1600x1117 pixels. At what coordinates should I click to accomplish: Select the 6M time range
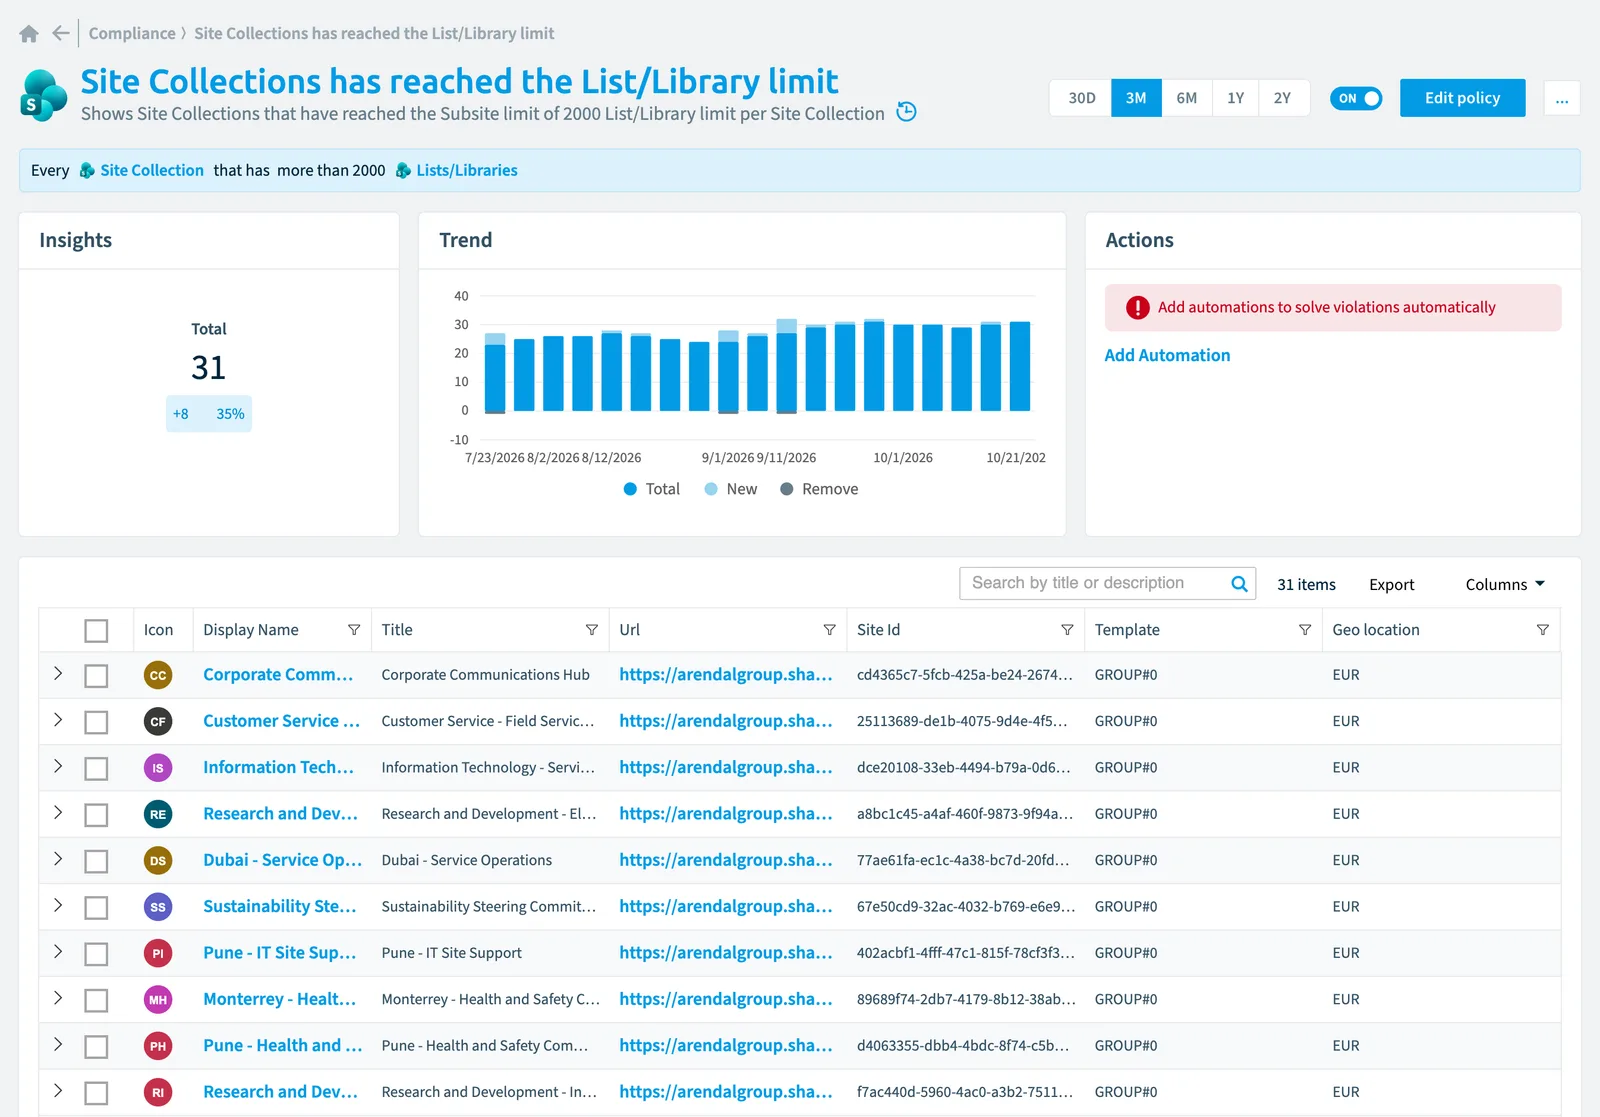pos(1187,98)
